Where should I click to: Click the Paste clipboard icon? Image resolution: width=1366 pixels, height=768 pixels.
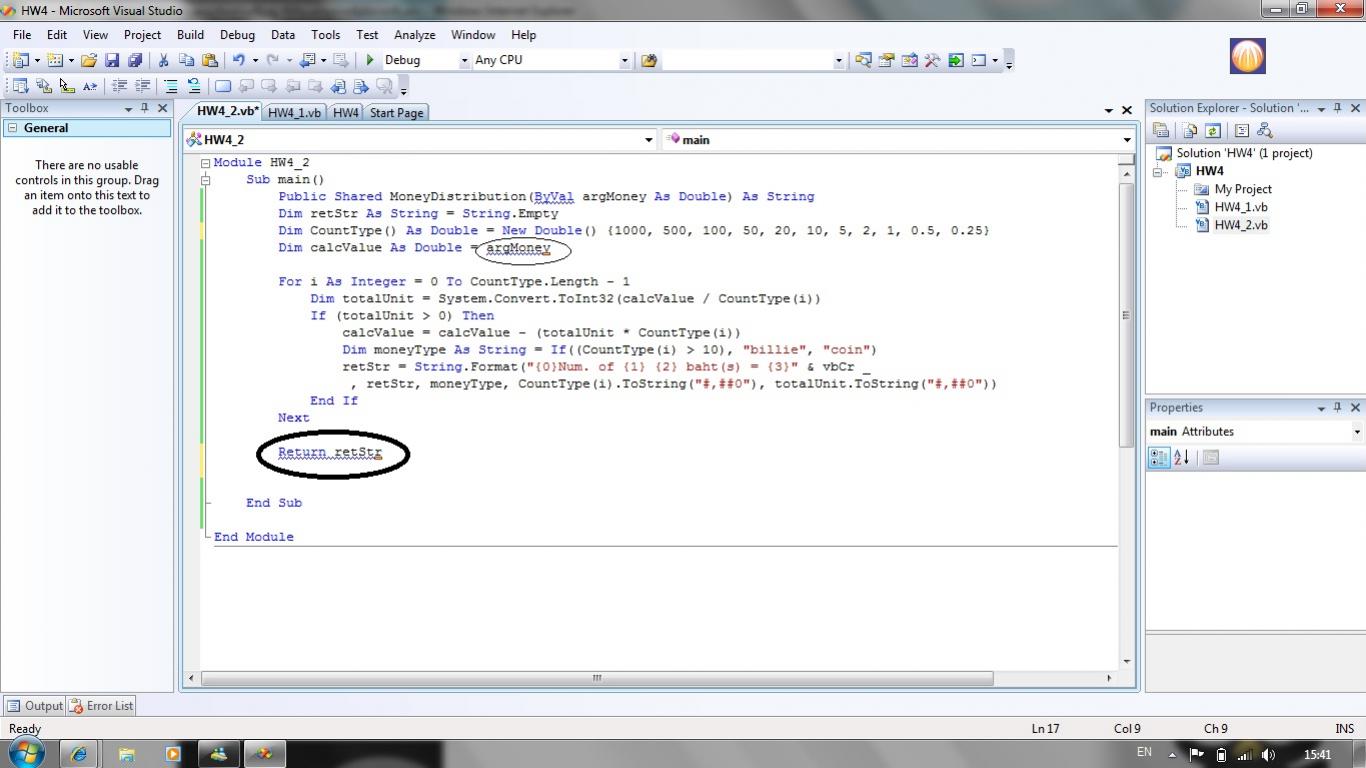pos(209,60)
